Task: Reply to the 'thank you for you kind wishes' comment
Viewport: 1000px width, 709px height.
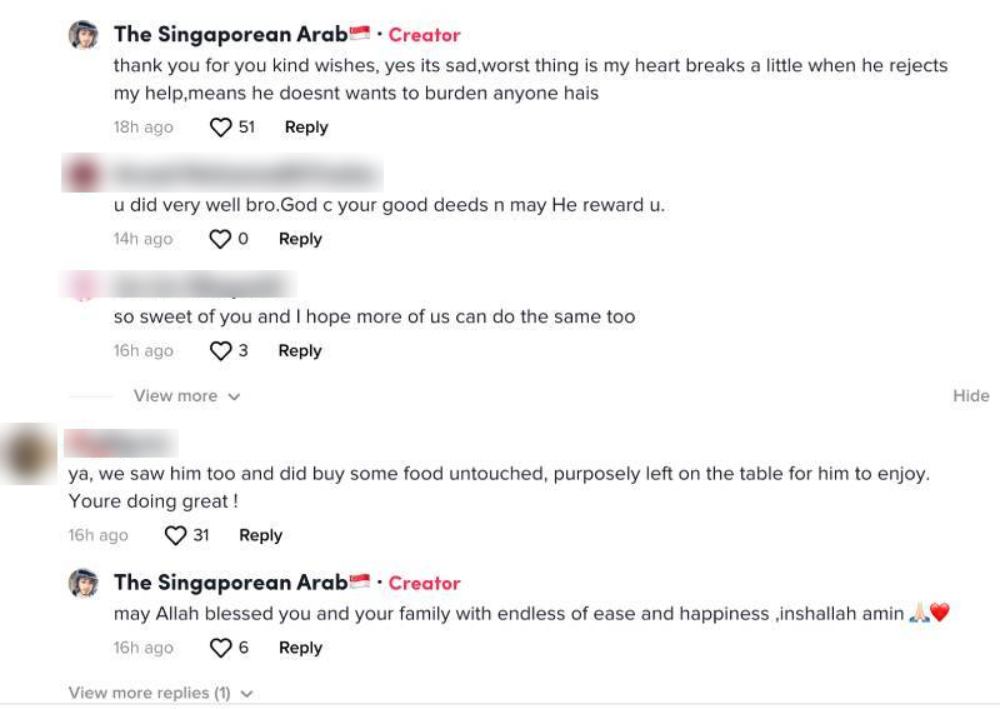Action: 306,128
